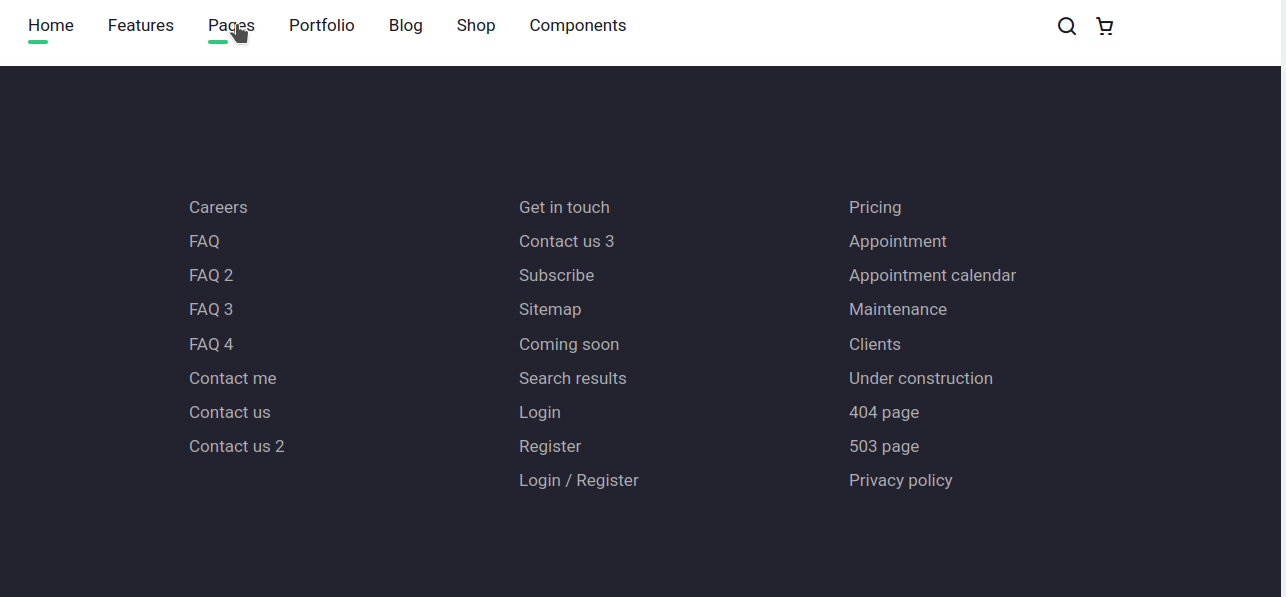Click the Careers link
1286x597 pixels.
tap(218, 207)
